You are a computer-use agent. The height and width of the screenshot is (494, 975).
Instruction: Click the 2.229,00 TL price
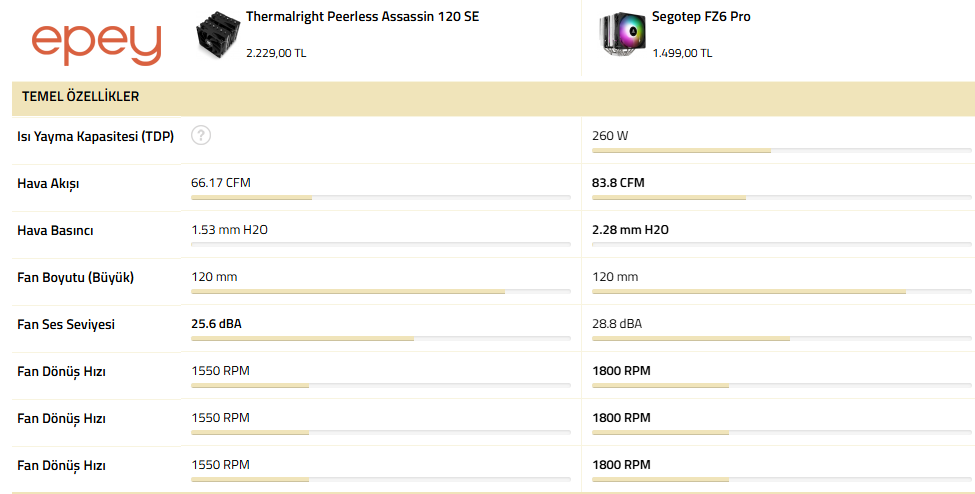276,54
